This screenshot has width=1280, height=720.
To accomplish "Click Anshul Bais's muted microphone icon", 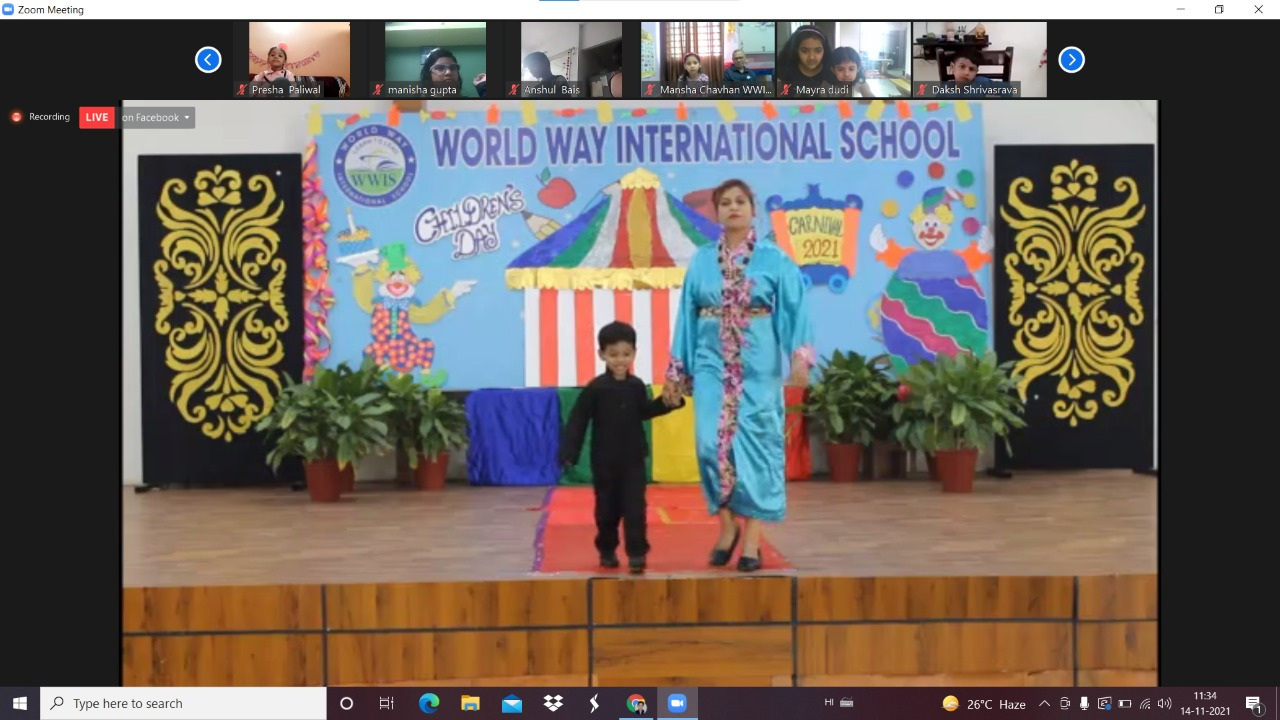I will click(x=515, y=90).
